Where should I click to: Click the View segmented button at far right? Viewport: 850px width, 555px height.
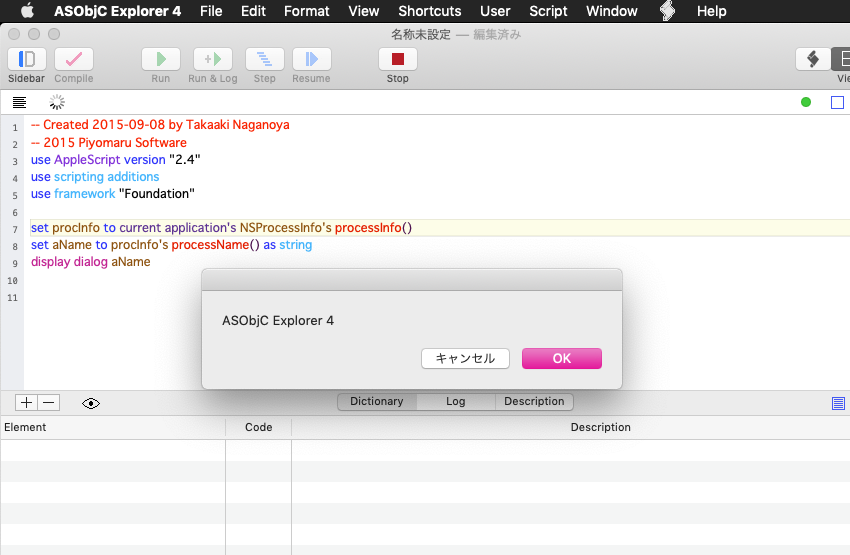click(x=841, y=59)
